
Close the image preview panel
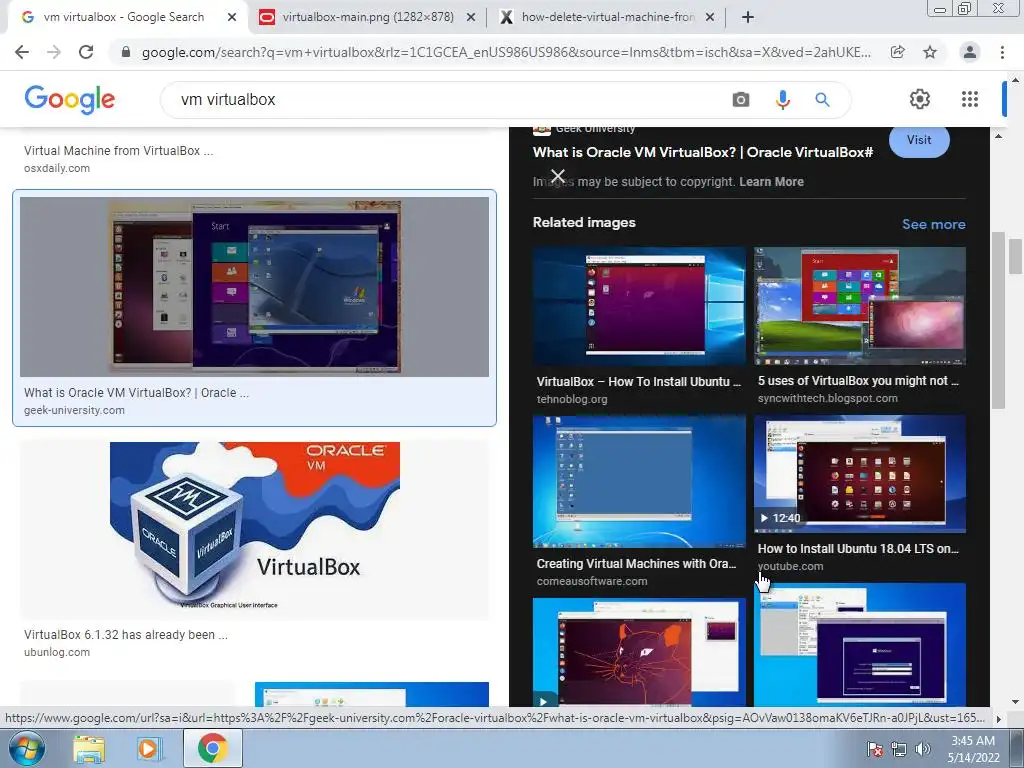tap(558, 176)
